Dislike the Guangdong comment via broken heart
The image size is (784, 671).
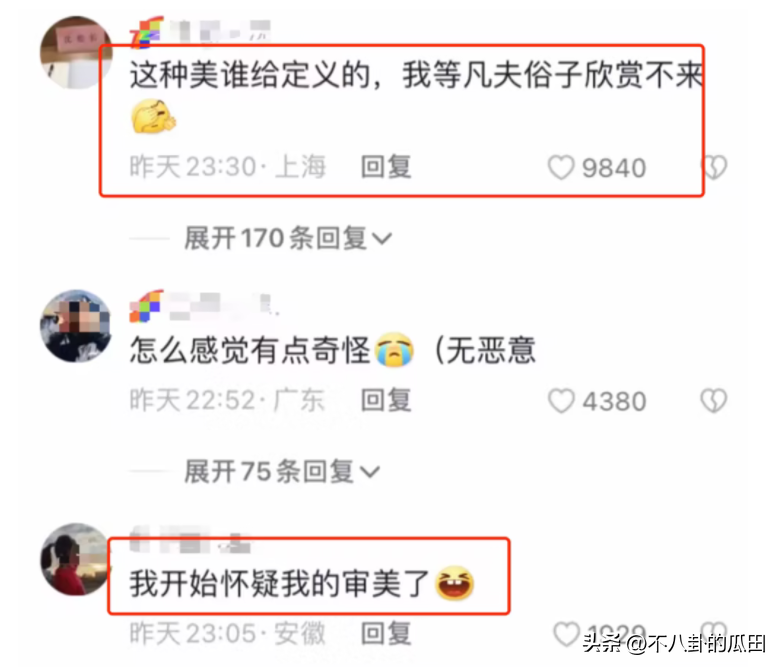click(714, 401)
